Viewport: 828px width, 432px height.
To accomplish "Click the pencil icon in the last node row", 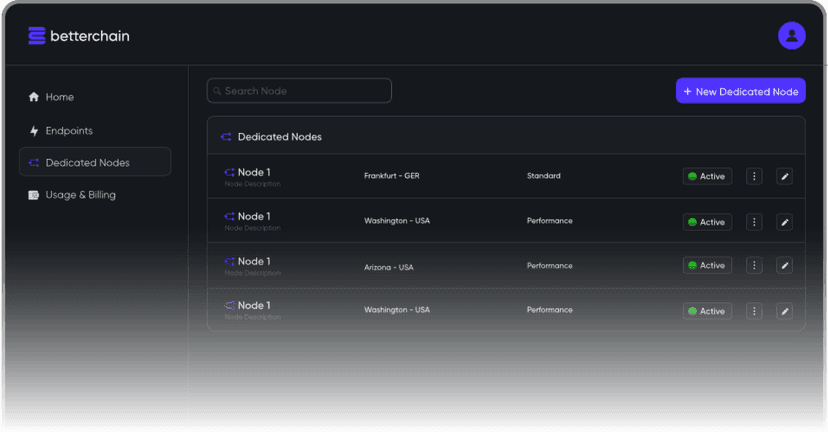I will click(x=785, y=311).
